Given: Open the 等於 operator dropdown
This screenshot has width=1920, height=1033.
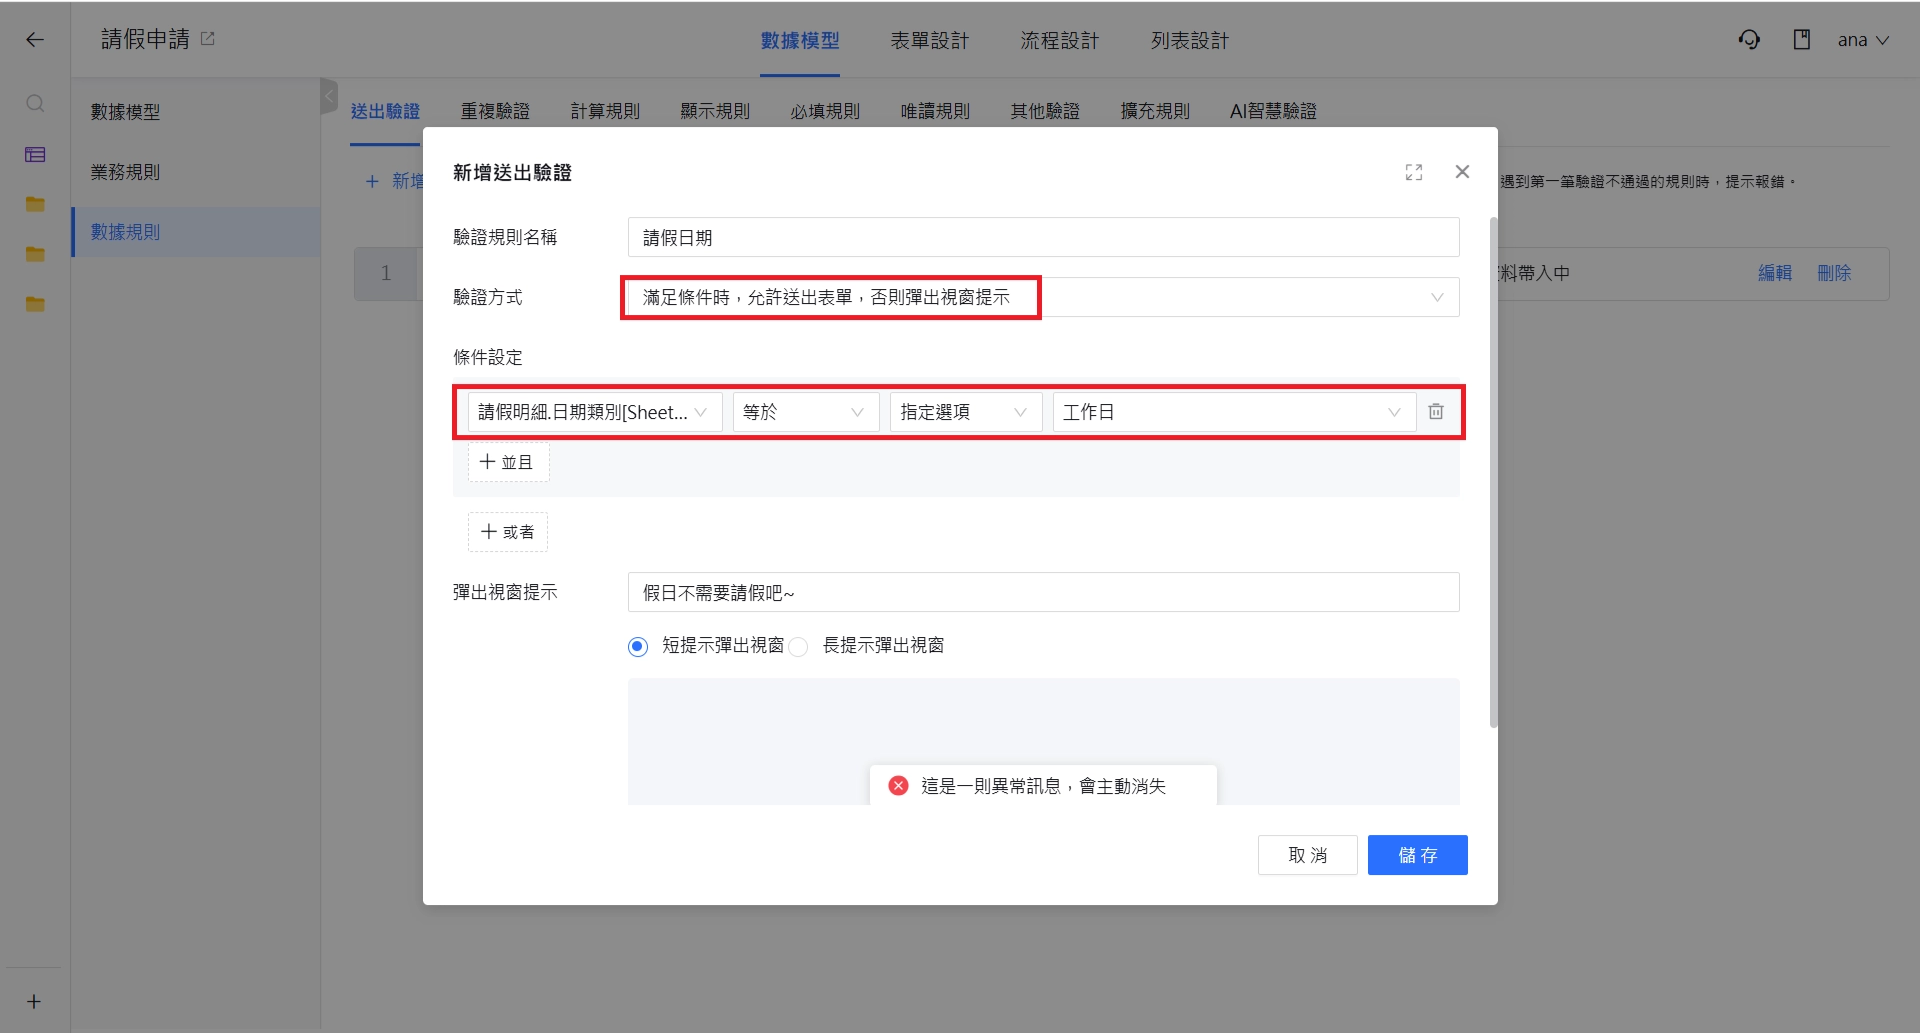Looking at the screenshot, I should click(806, 412).
